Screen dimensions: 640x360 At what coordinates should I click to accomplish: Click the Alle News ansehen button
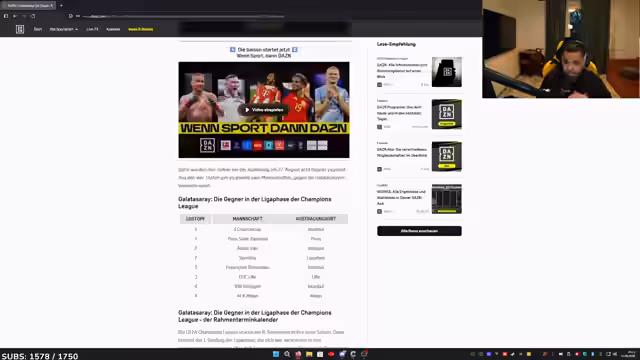coord(419,231)
